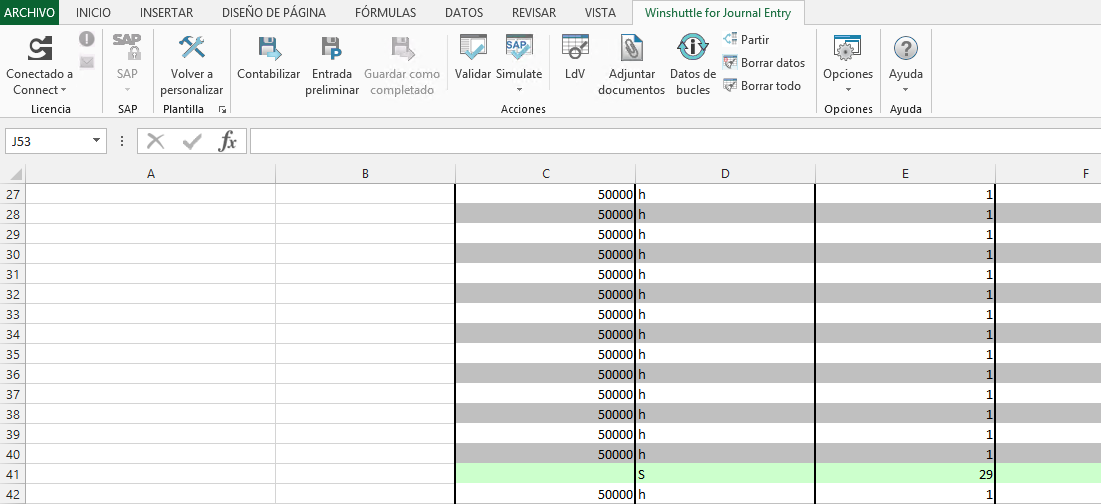Click the Ayuda question mark icon
Image resolution: width=1101 pixels, height=504 pixels.
906,48
